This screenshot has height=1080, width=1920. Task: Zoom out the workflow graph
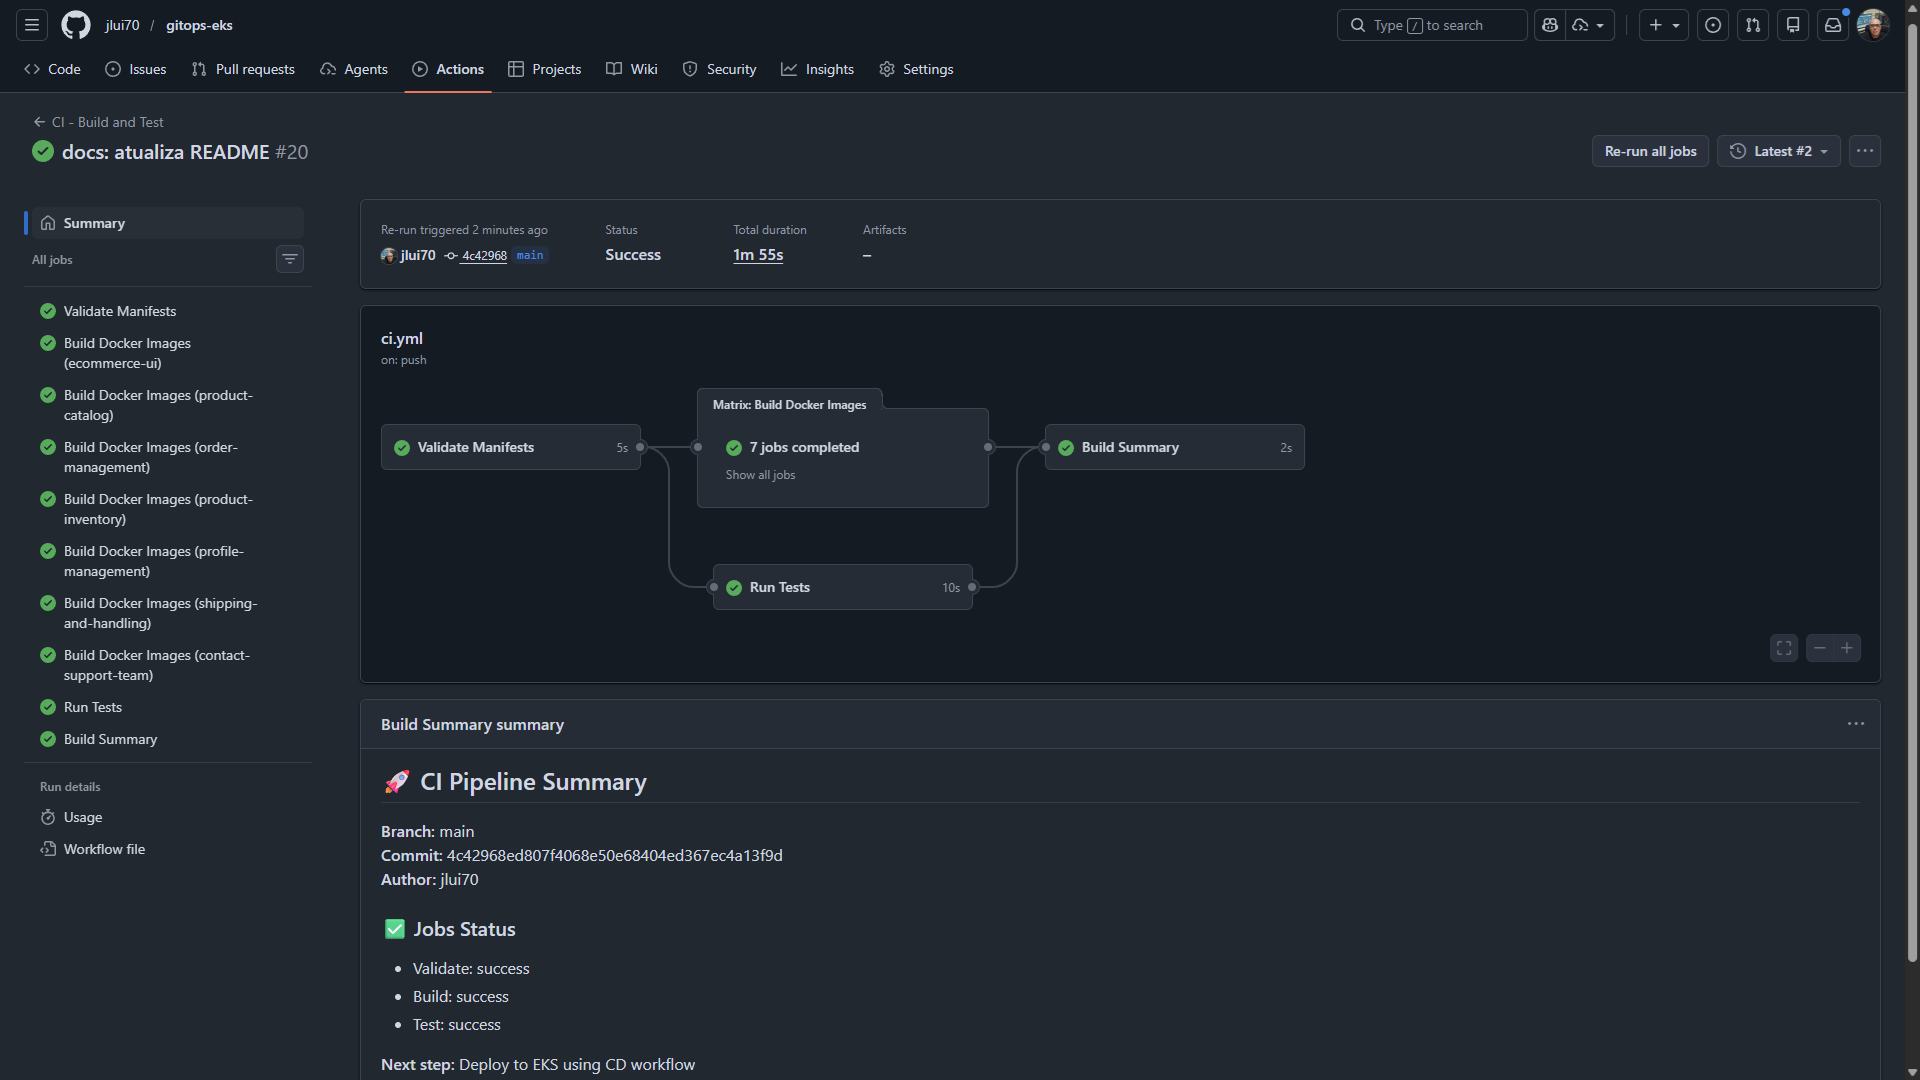tap(1820, 648)
